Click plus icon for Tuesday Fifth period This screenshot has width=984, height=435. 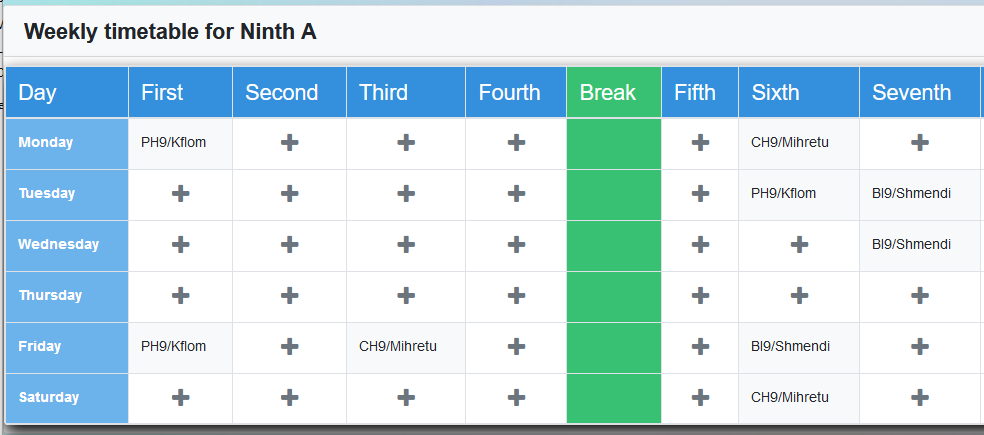[x=700, y=193]
